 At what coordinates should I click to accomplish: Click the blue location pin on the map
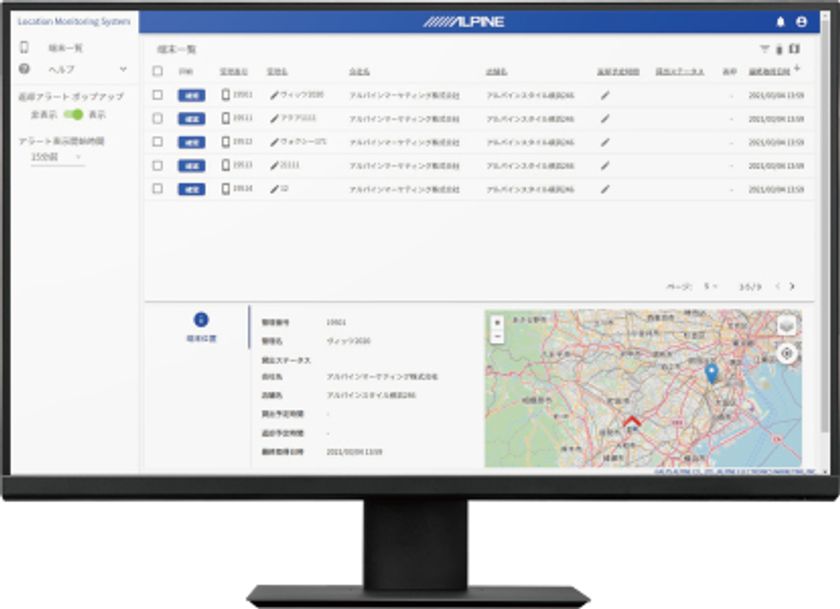711,373
